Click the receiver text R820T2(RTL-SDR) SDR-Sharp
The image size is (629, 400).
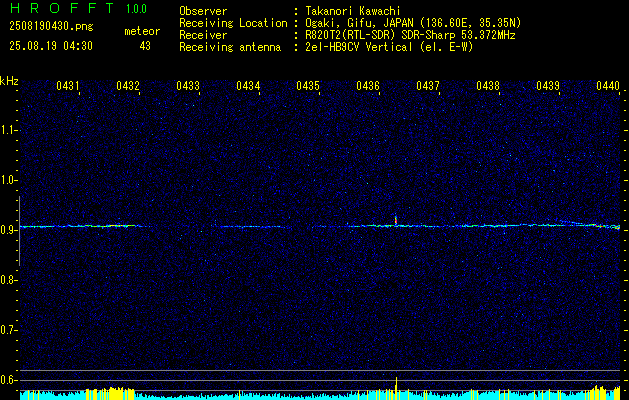pos(382,35)
